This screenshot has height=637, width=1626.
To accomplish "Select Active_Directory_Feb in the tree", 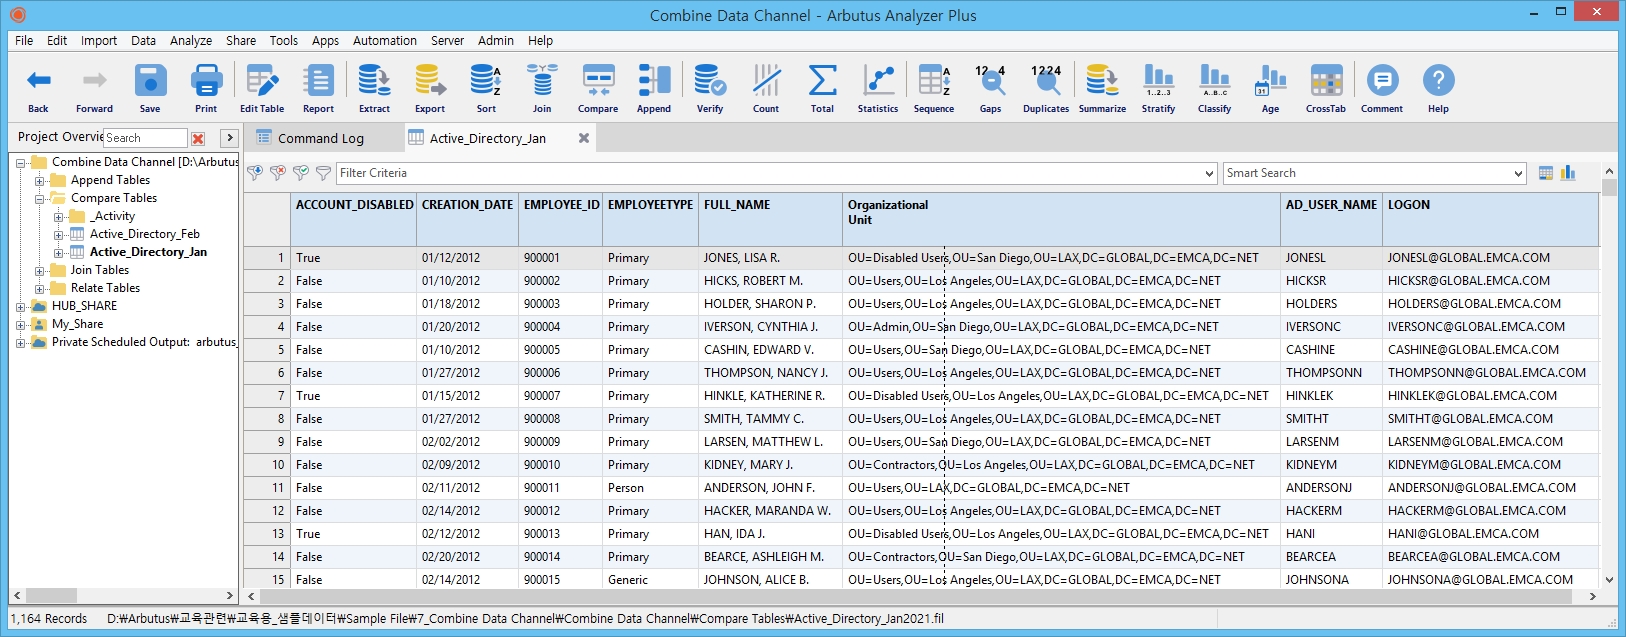I will point(145,234).
